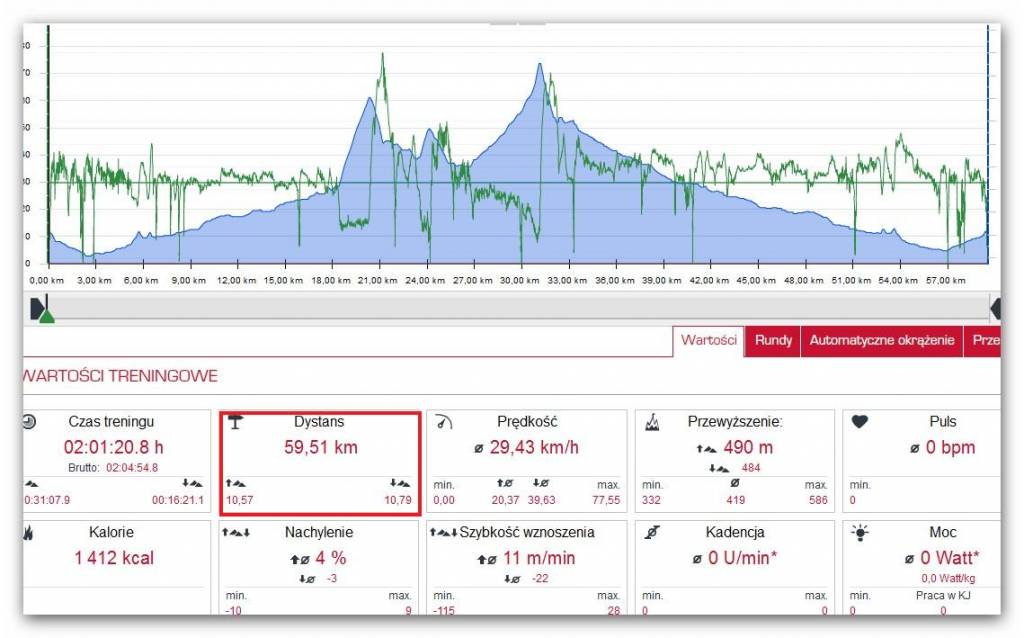The image size is (1024, 638).
Task: Open the Rundy tab
Action: point(773,340)
